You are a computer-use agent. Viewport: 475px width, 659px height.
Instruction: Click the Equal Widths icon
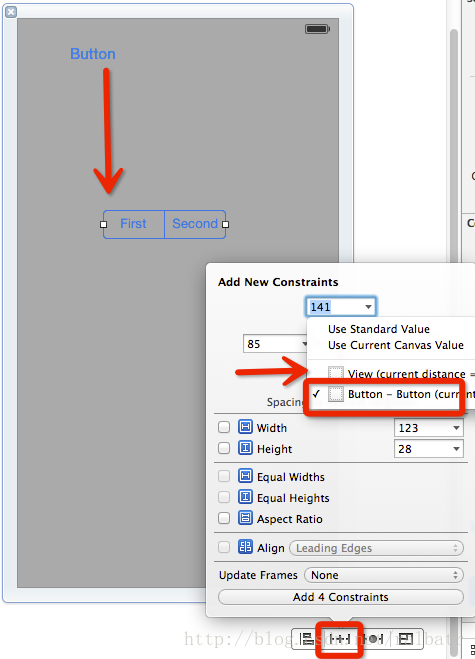coord(245,476)
